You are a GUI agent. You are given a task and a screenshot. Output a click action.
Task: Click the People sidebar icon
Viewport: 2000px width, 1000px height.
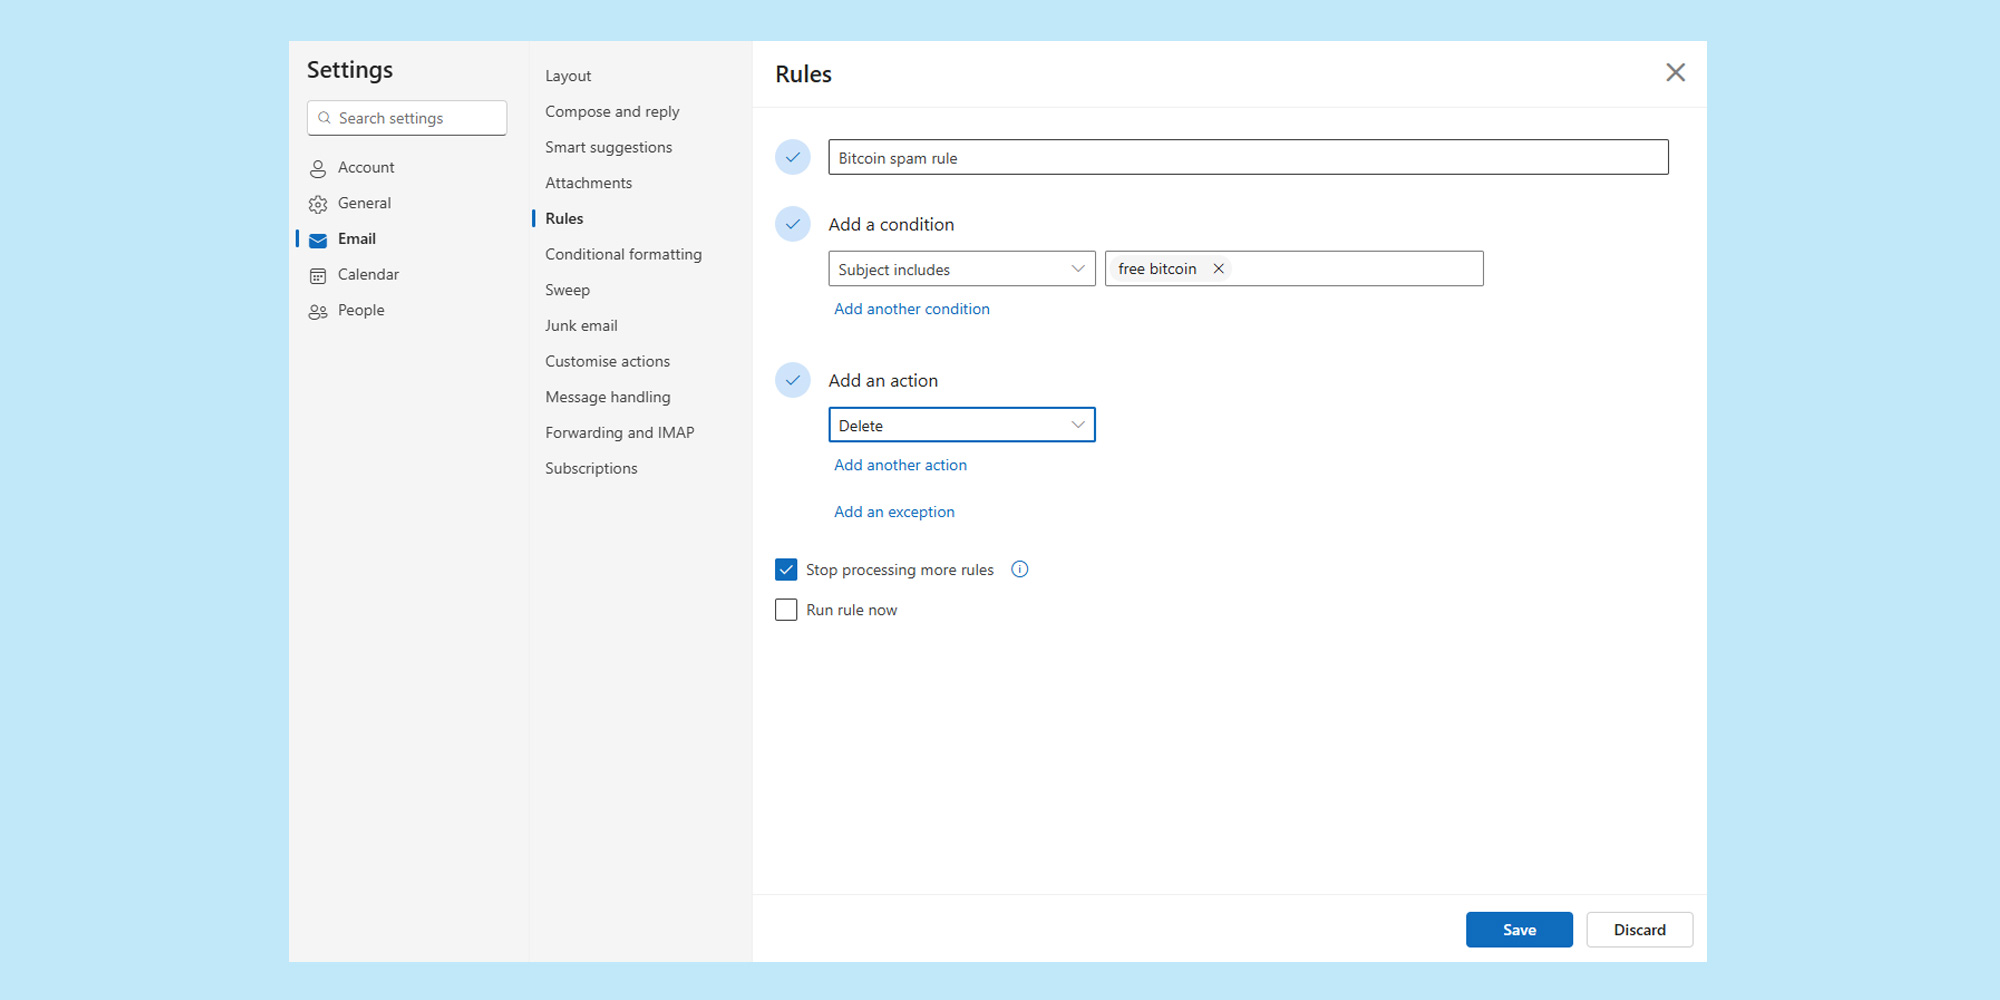(318, 310)
